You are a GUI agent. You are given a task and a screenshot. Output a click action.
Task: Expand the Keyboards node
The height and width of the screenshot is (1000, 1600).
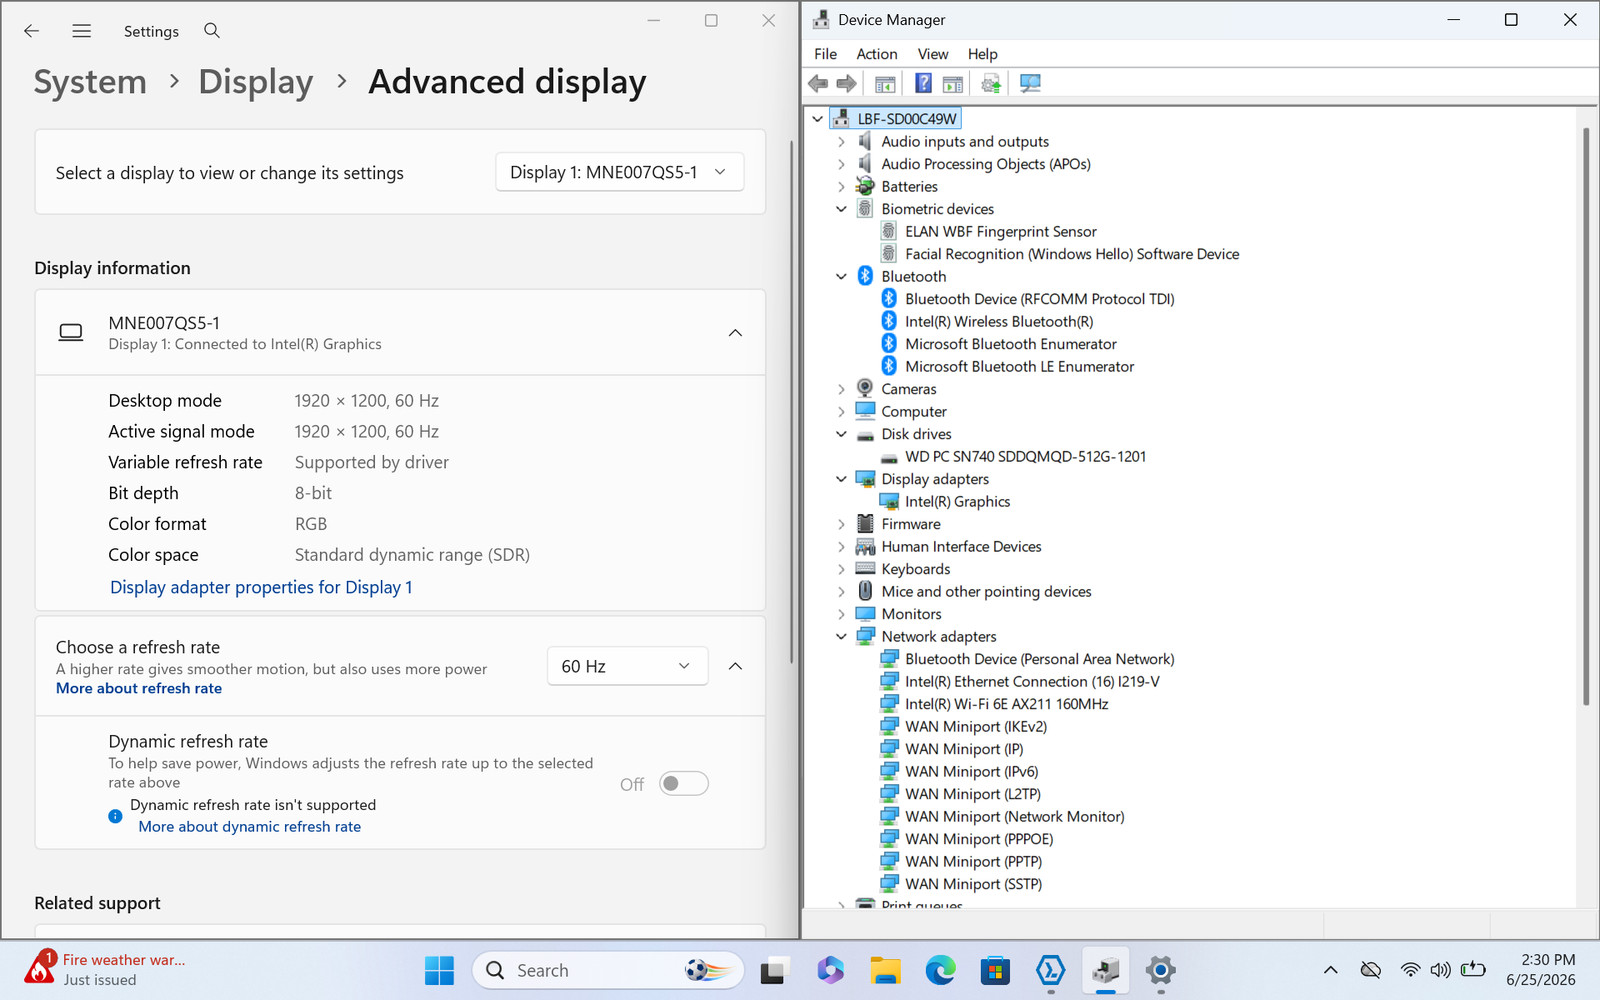[x=841, y=569]
